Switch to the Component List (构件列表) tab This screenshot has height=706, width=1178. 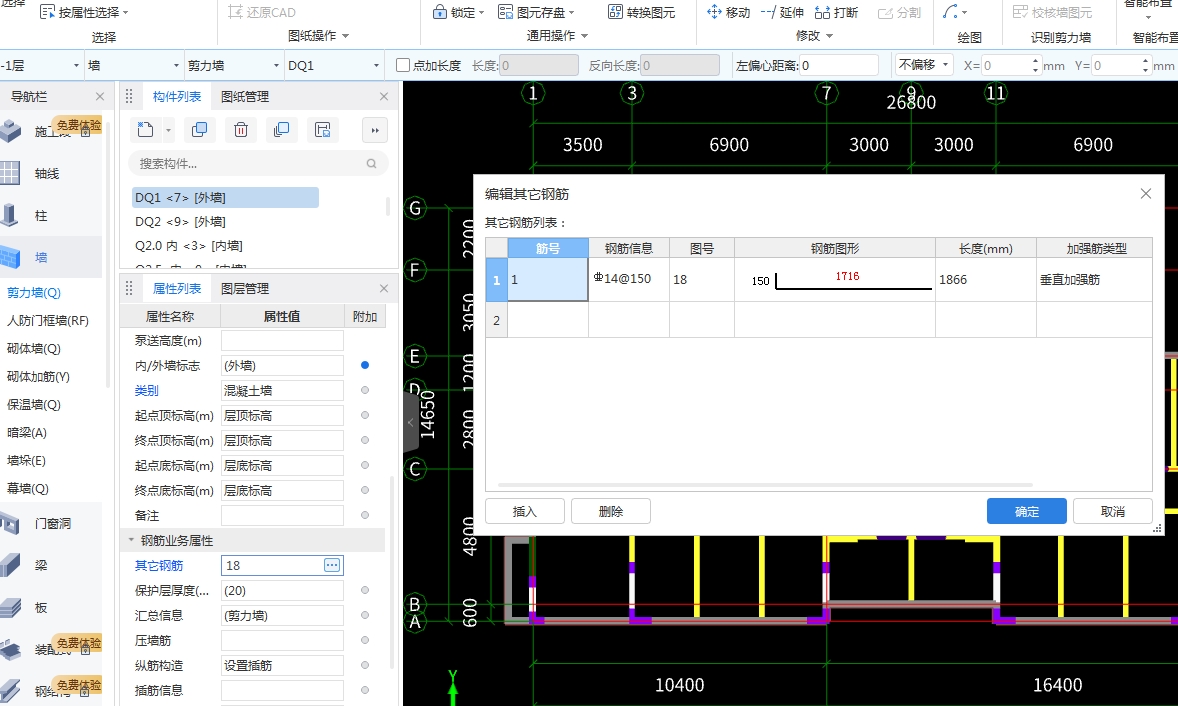coord(177,96)
